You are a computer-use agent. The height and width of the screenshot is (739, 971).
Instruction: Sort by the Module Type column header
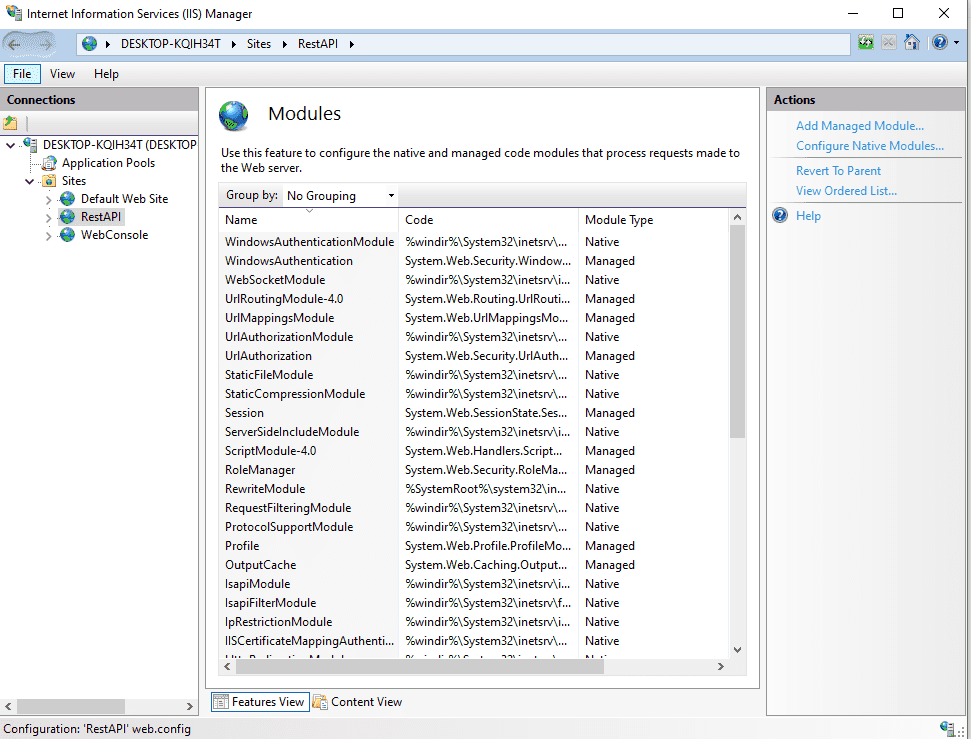pyautogui.click(x=654, y=220)
